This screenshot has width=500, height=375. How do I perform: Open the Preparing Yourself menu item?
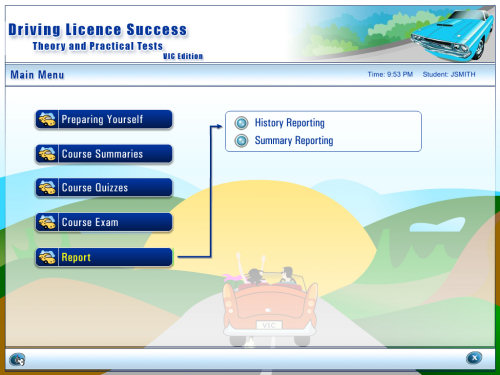(104, 119)
